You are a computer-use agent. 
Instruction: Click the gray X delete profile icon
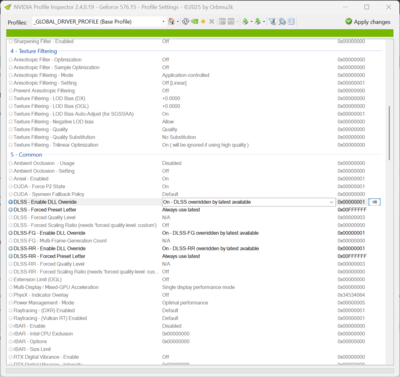point(212,22)
